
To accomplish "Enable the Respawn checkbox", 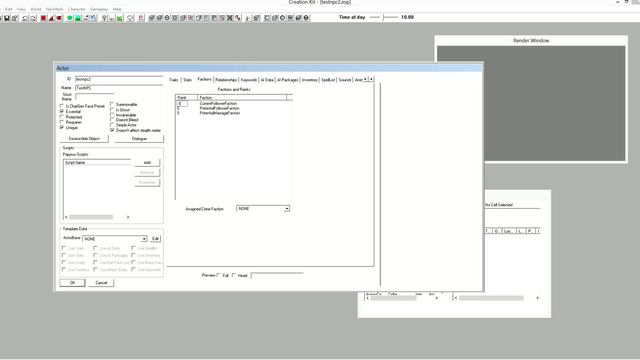I will 62,122.
